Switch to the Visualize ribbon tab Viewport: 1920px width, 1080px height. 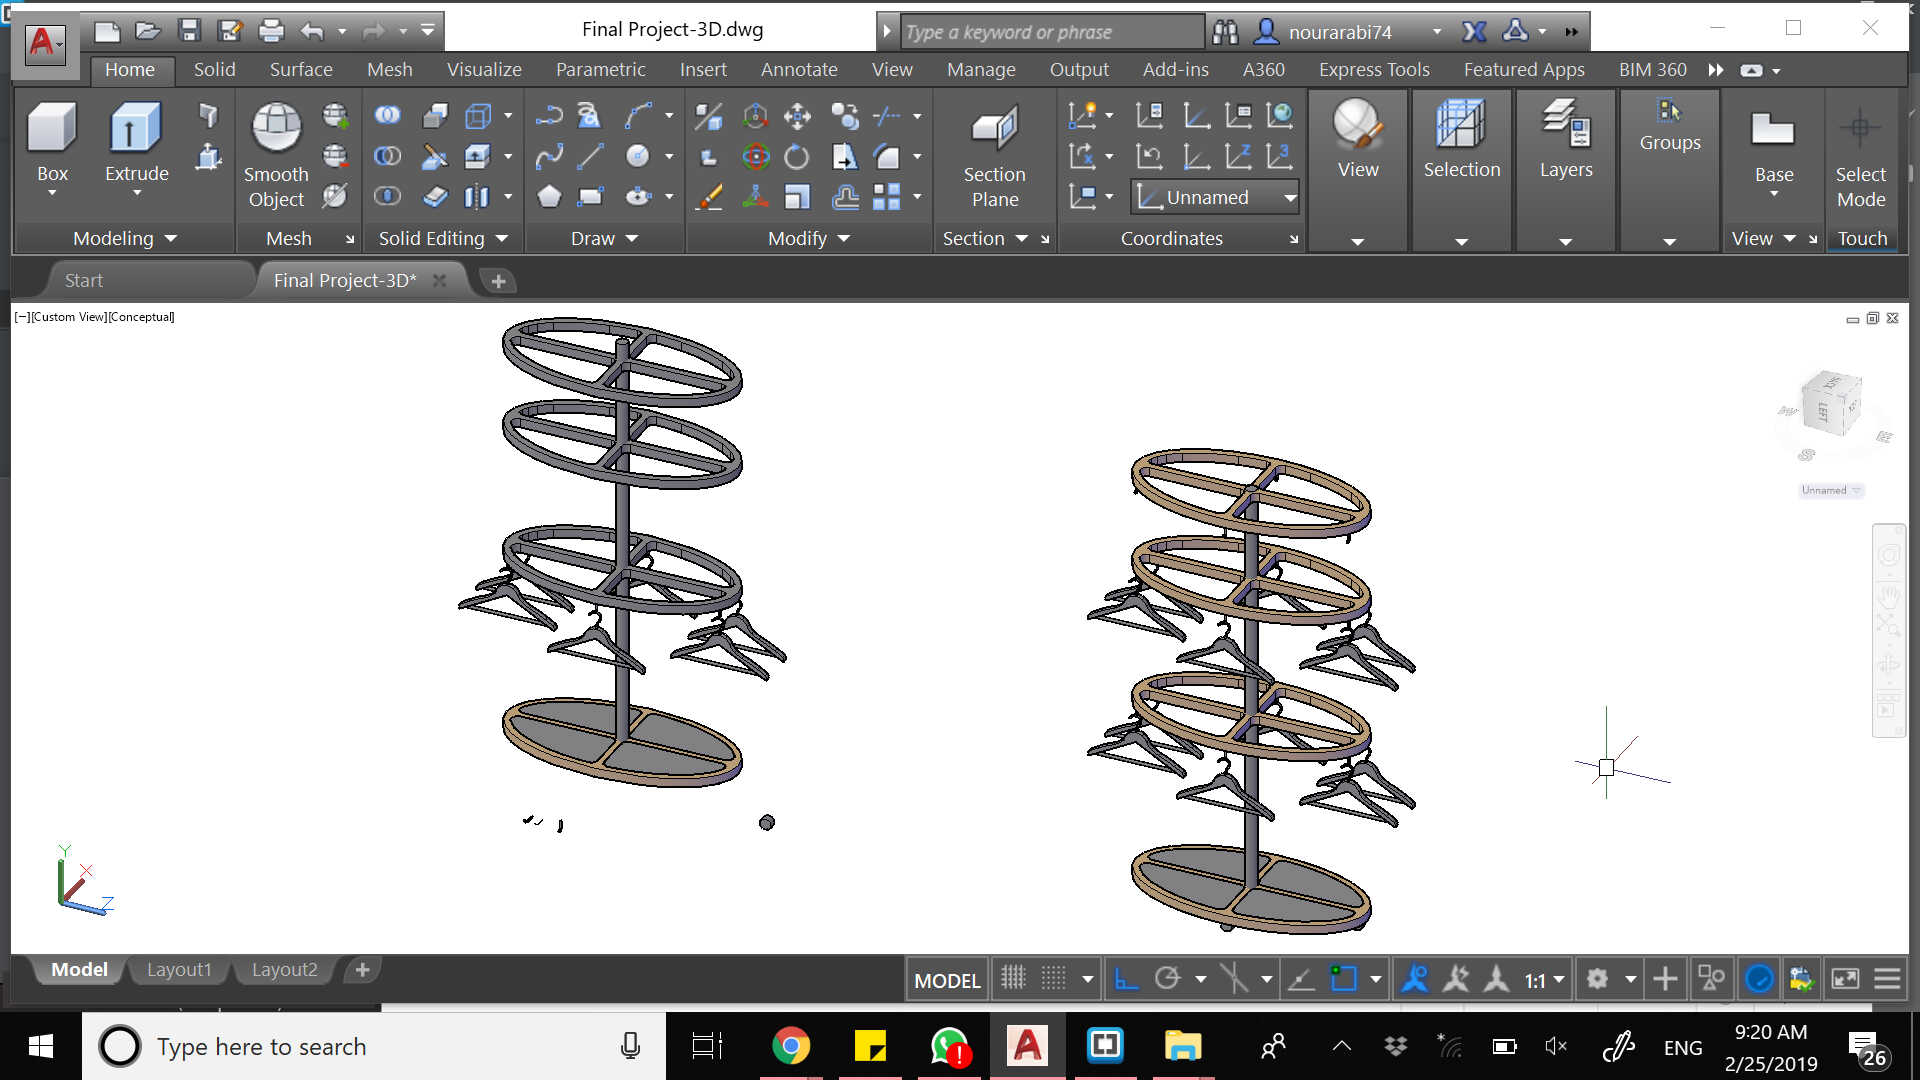tap(484, 70)
